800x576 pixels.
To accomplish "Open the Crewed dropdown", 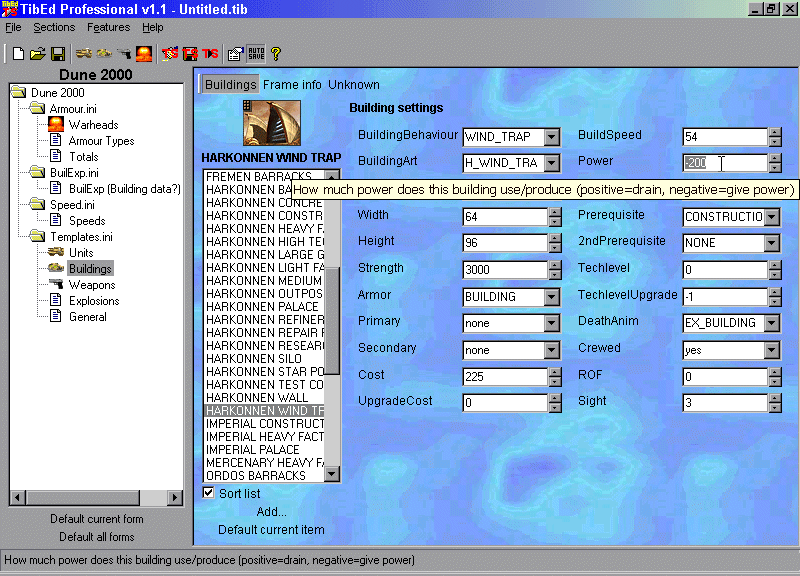I will click(772, 350).
